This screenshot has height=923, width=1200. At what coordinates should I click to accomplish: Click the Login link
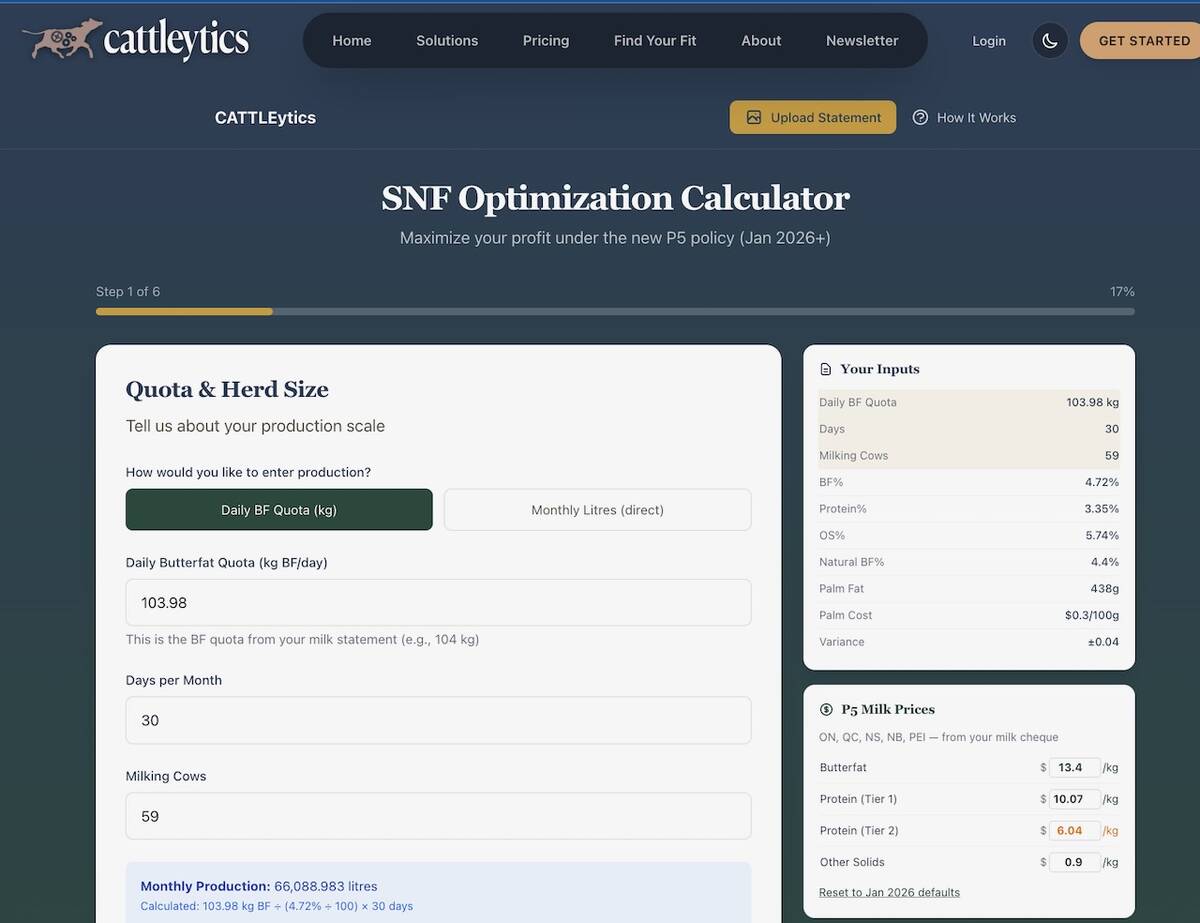tap(988, 41)
